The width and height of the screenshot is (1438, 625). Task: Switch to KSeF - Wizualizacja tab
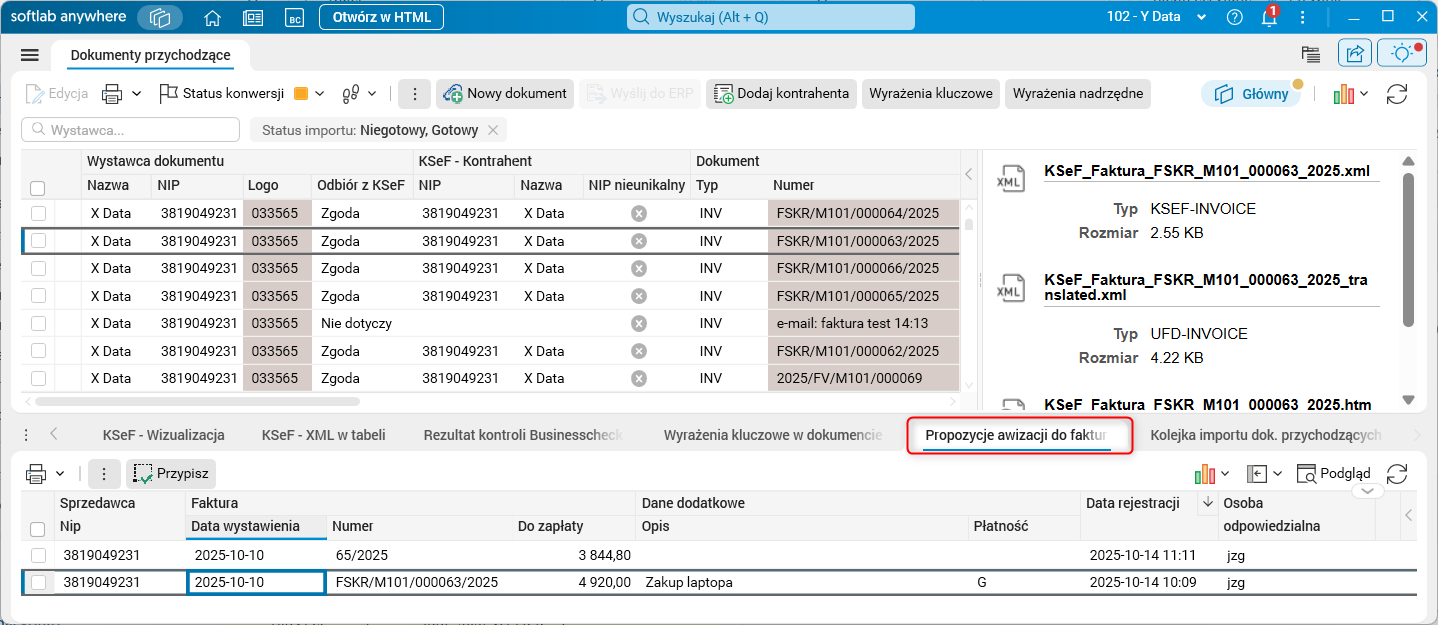[163, 435]
